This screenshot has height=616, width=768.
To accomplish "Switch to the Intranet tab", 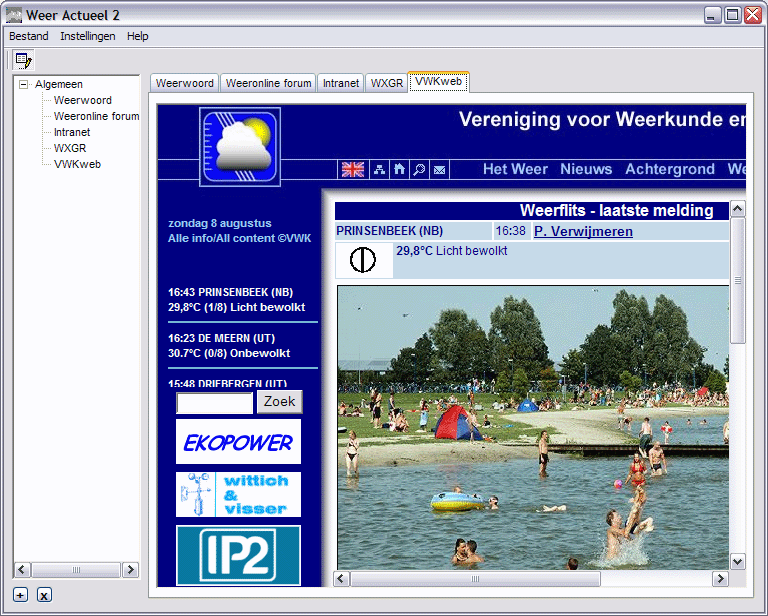I will click(x=341, y=83).
